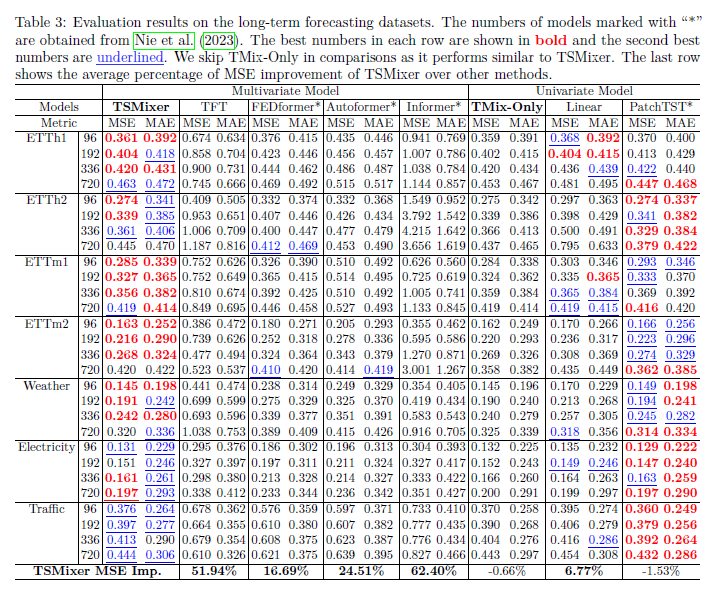
Task: Click the 'Electricity' dataset label
Action: click(x=46, y=447)
